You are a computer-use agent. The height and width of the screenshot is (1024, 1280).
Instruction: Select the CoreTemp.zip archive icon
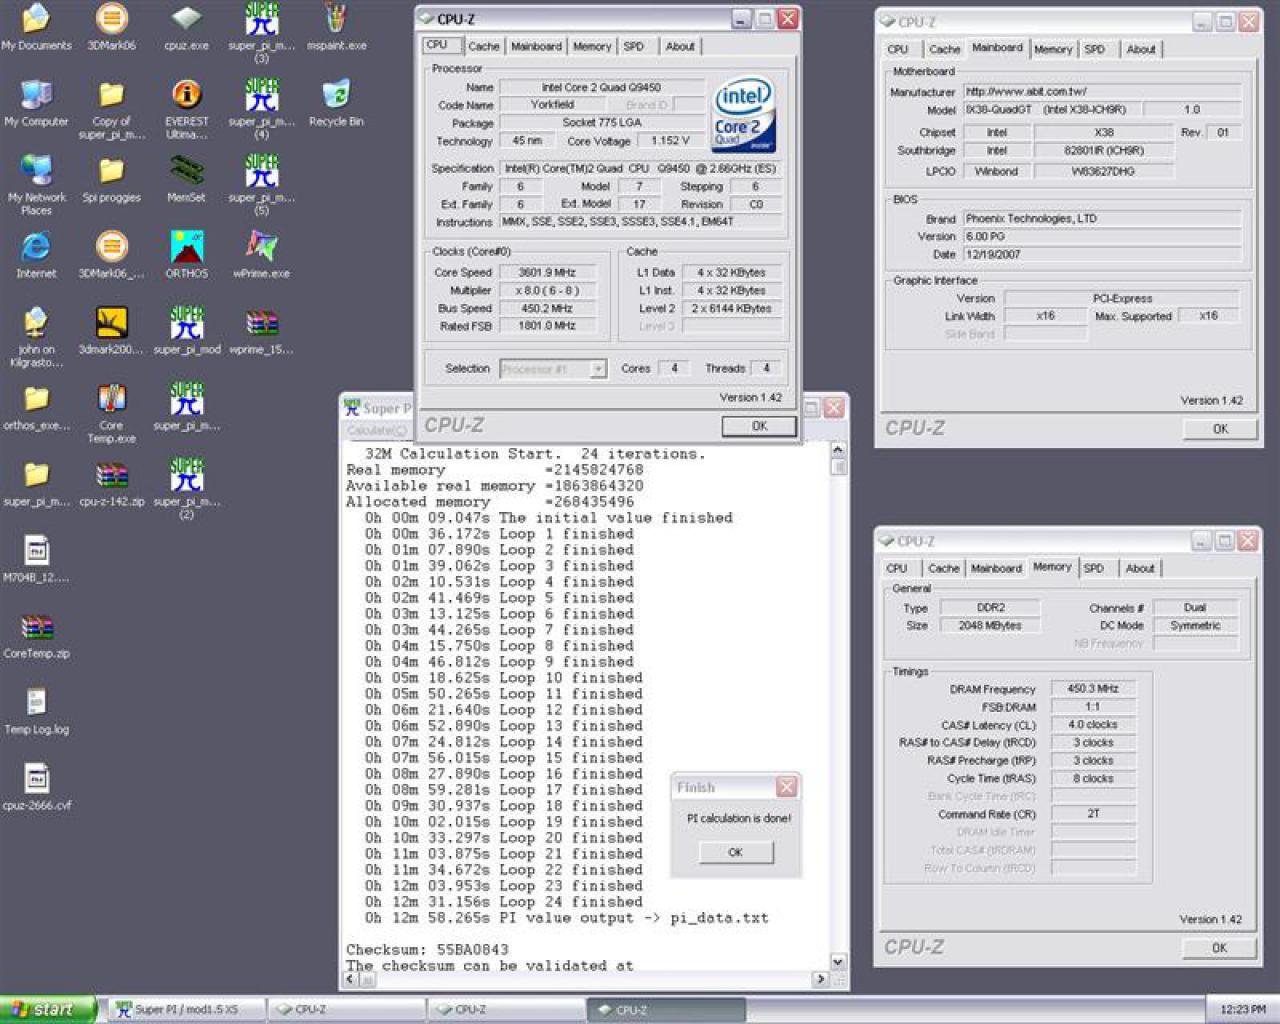pyautogui.click(x=36, y=635)
